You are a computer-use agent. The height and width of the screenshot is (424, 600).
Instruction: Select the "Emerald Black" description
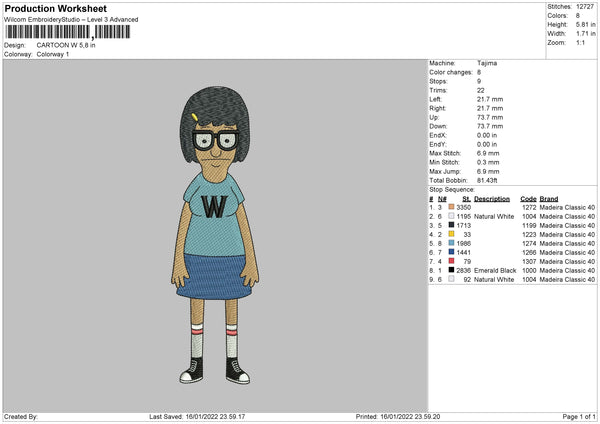pos(495,270)
